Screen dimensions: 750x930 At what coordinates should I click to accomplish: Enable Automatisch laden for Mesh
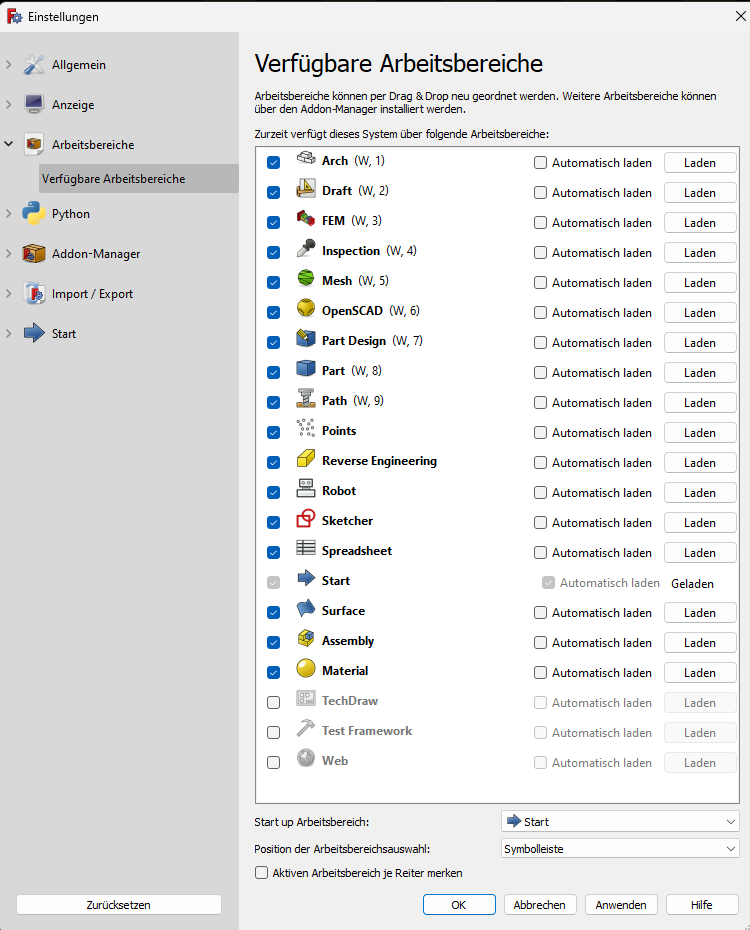point(541,282)
